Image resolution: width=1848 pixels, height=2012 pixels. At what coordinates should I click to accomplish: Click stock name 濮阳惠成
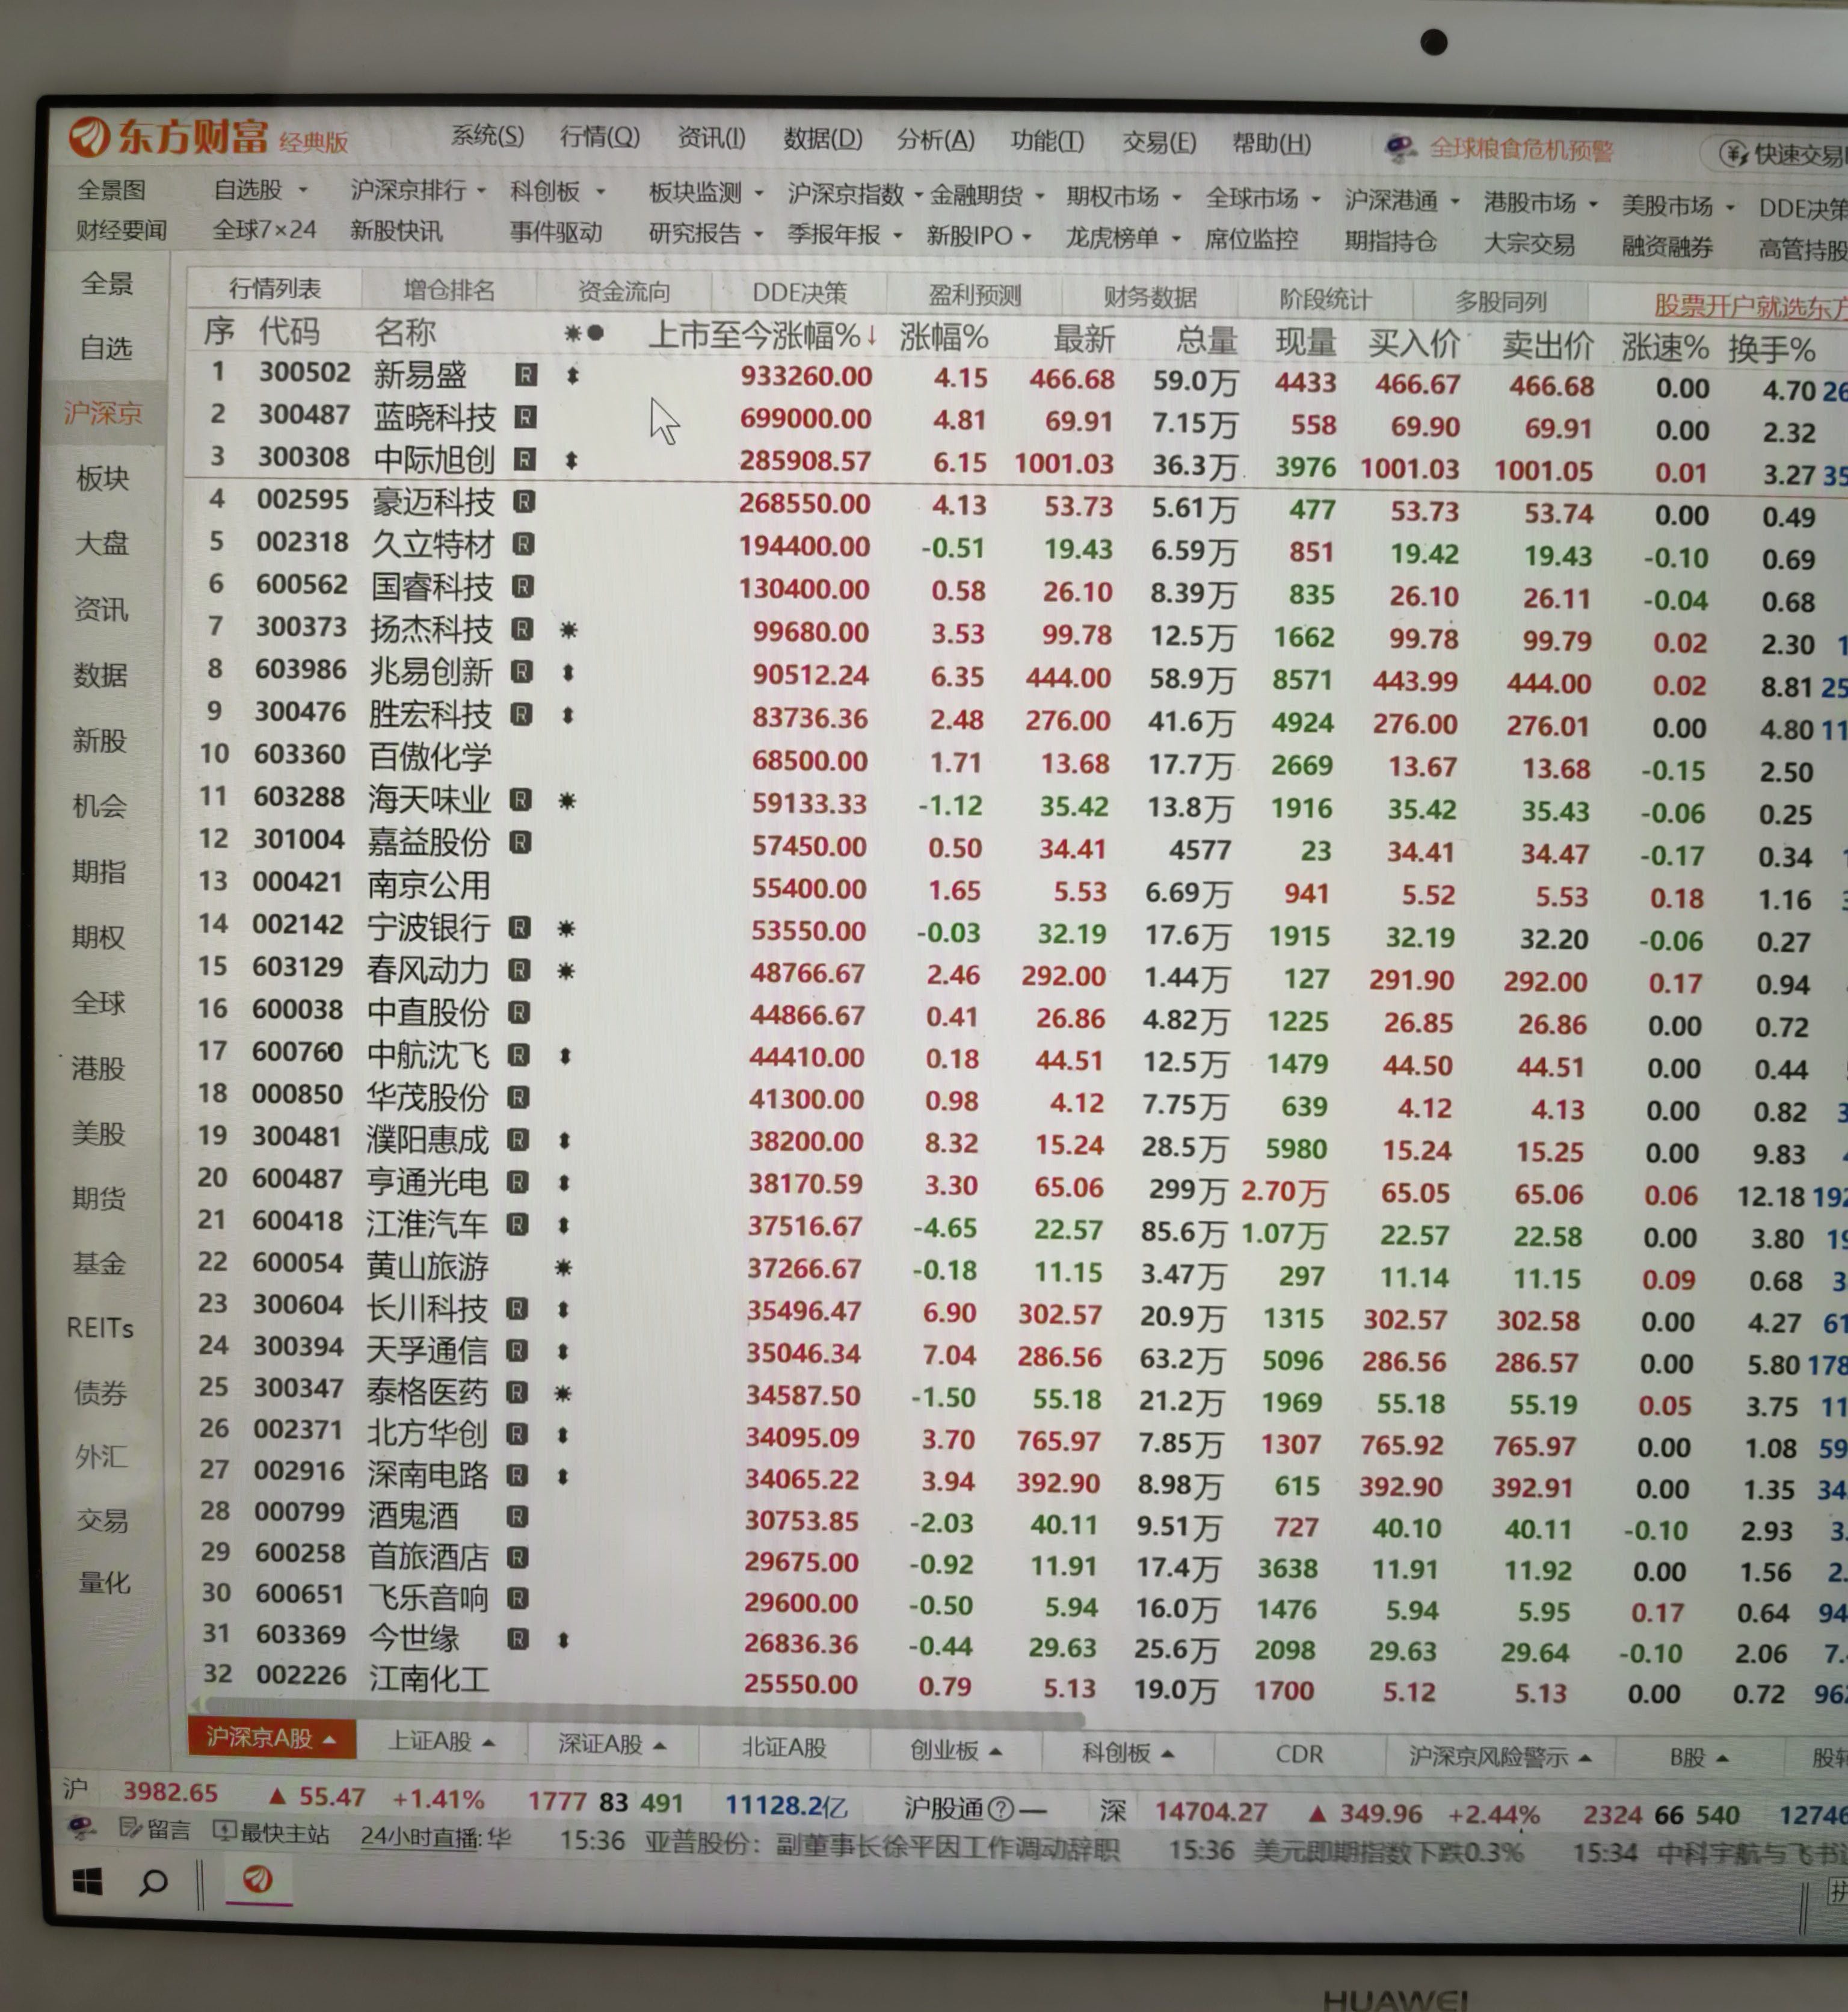(428, 1140)
